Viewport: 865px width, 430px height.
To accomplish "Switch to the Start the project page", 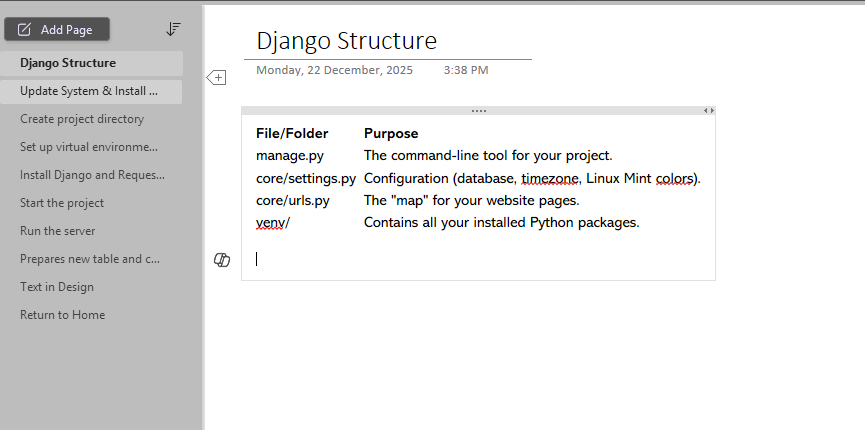I will point(62,203).
